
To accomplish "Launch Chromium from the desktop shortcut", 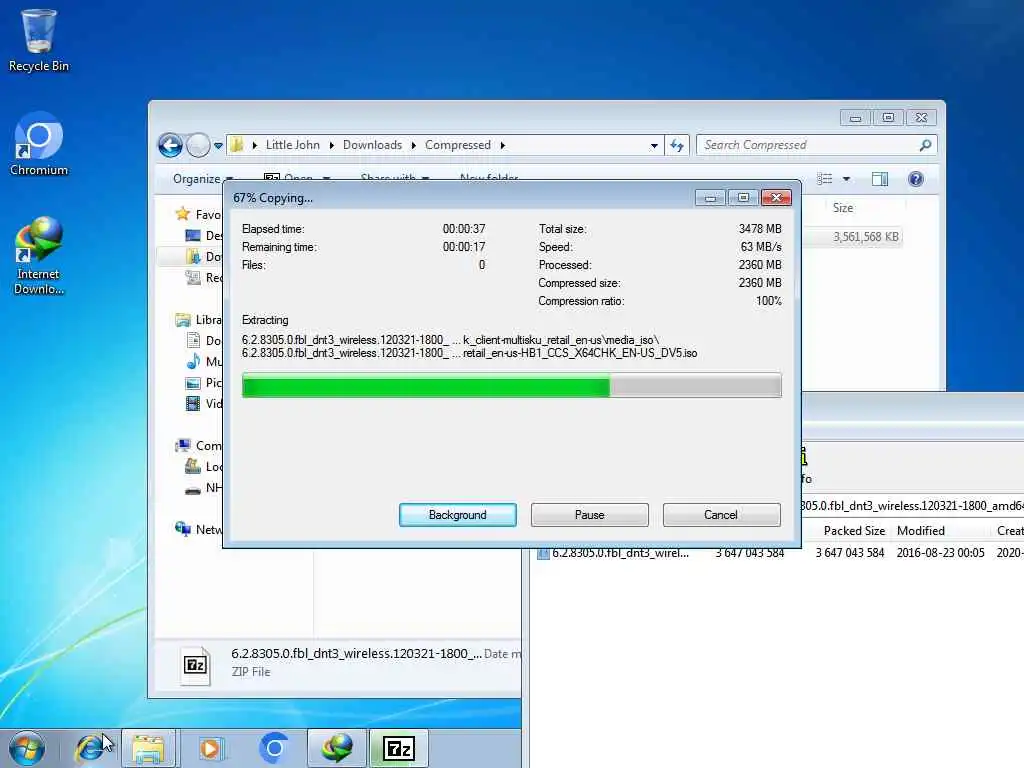I will (39, 144).
